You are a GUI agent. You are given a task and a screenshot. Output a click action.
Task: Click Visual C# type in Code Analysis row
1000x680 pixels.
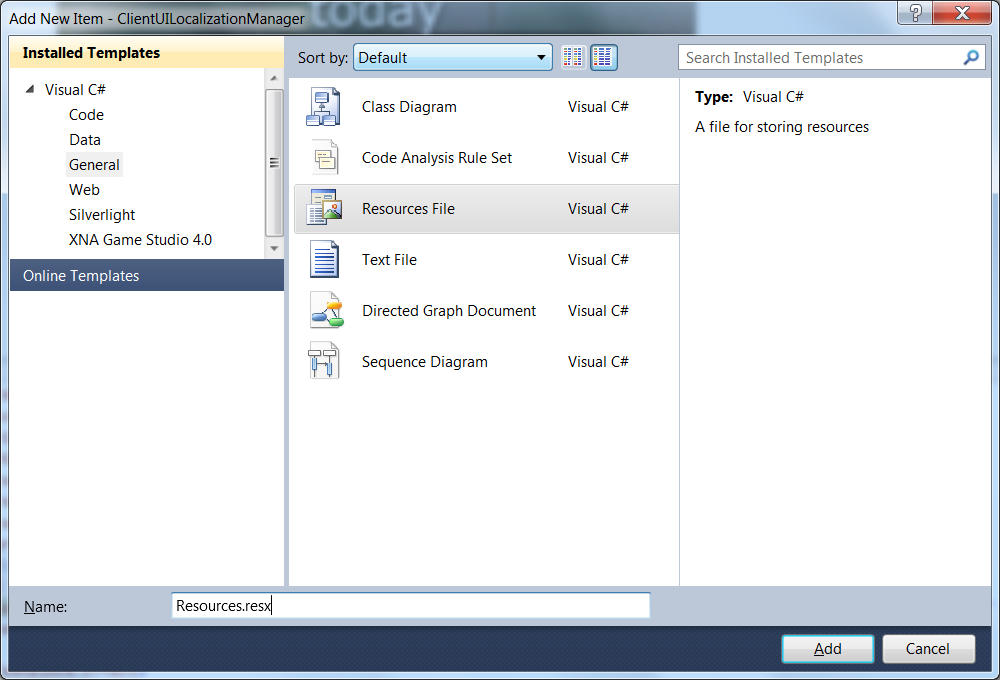(598, 158)
